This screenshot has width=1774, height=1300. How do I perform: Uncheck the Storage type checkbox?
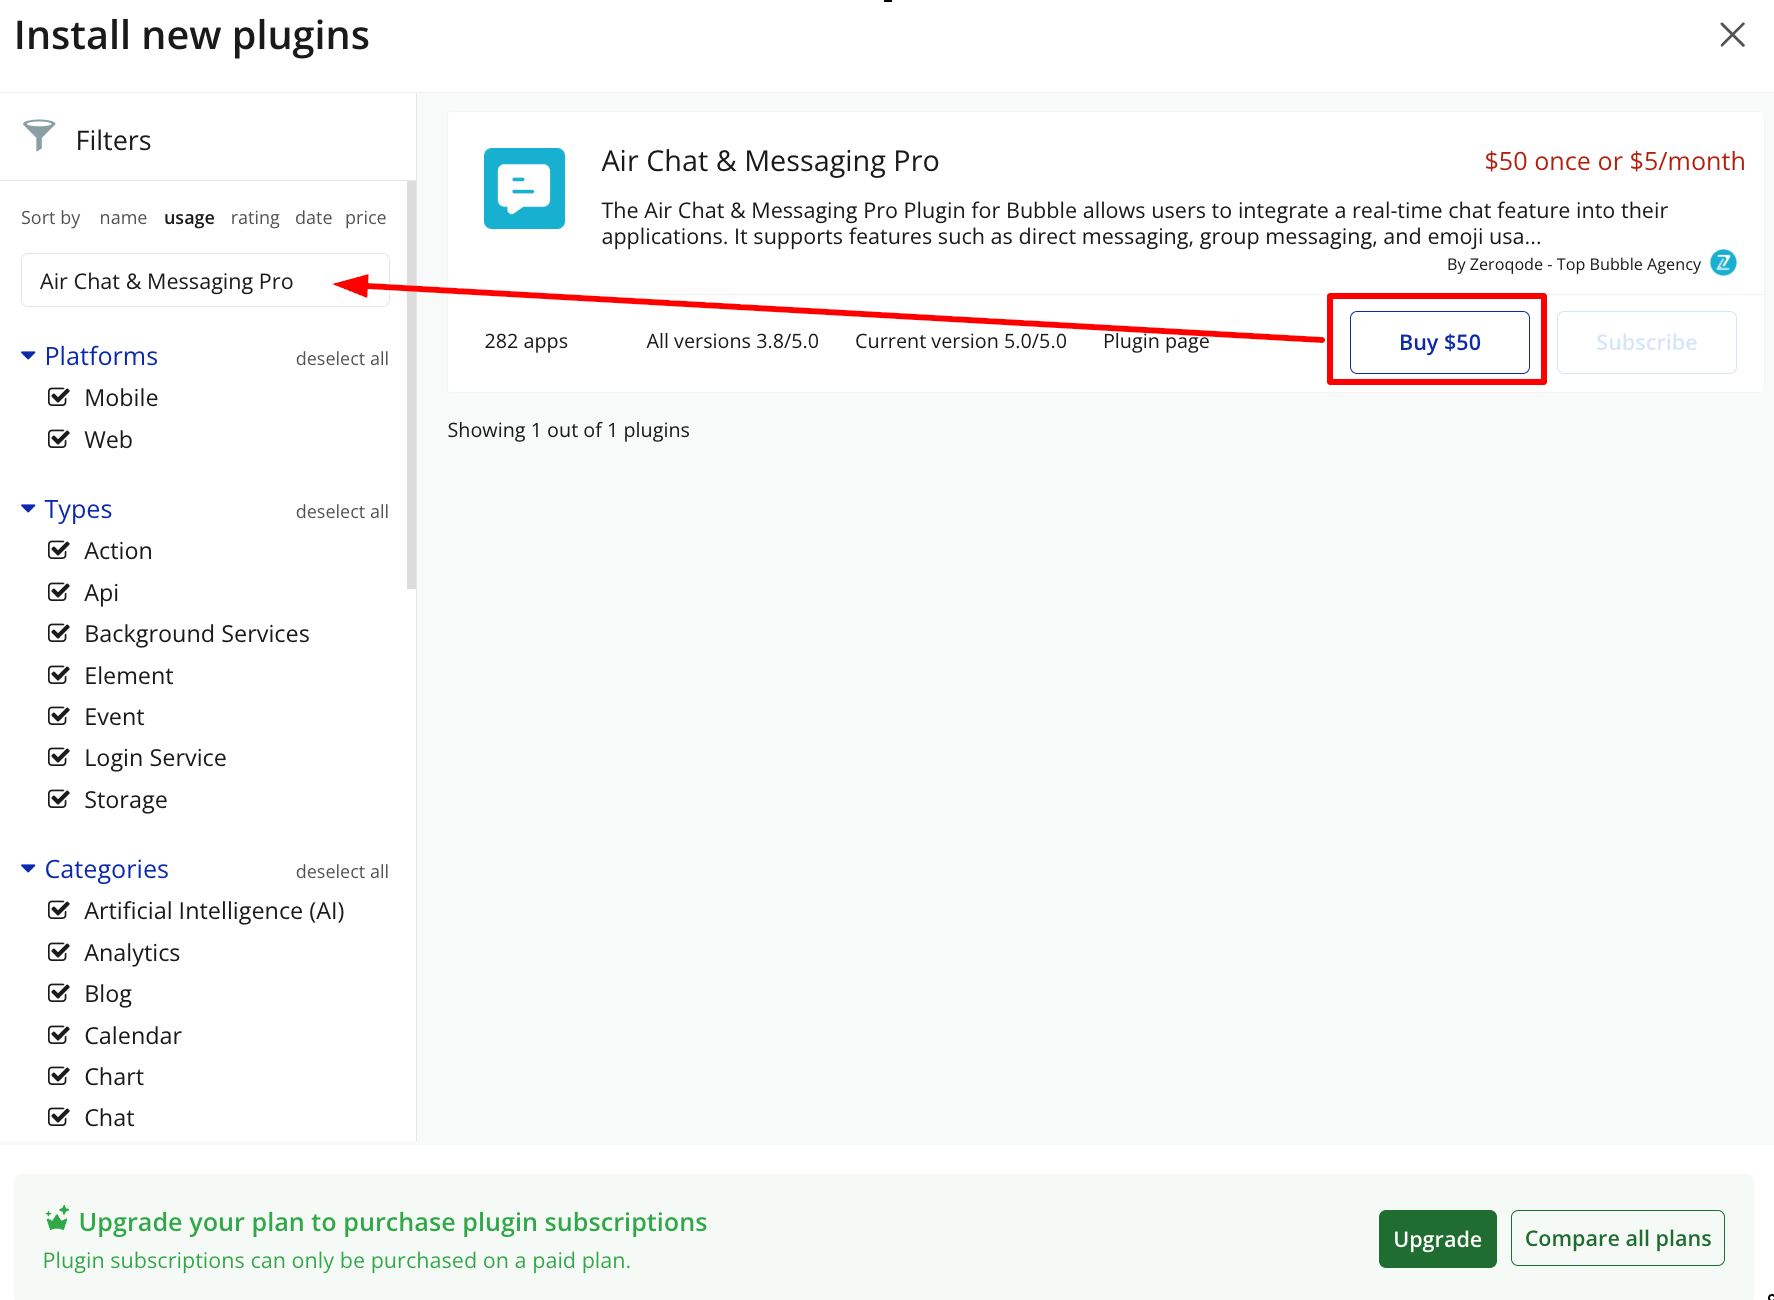click(59, 799)
